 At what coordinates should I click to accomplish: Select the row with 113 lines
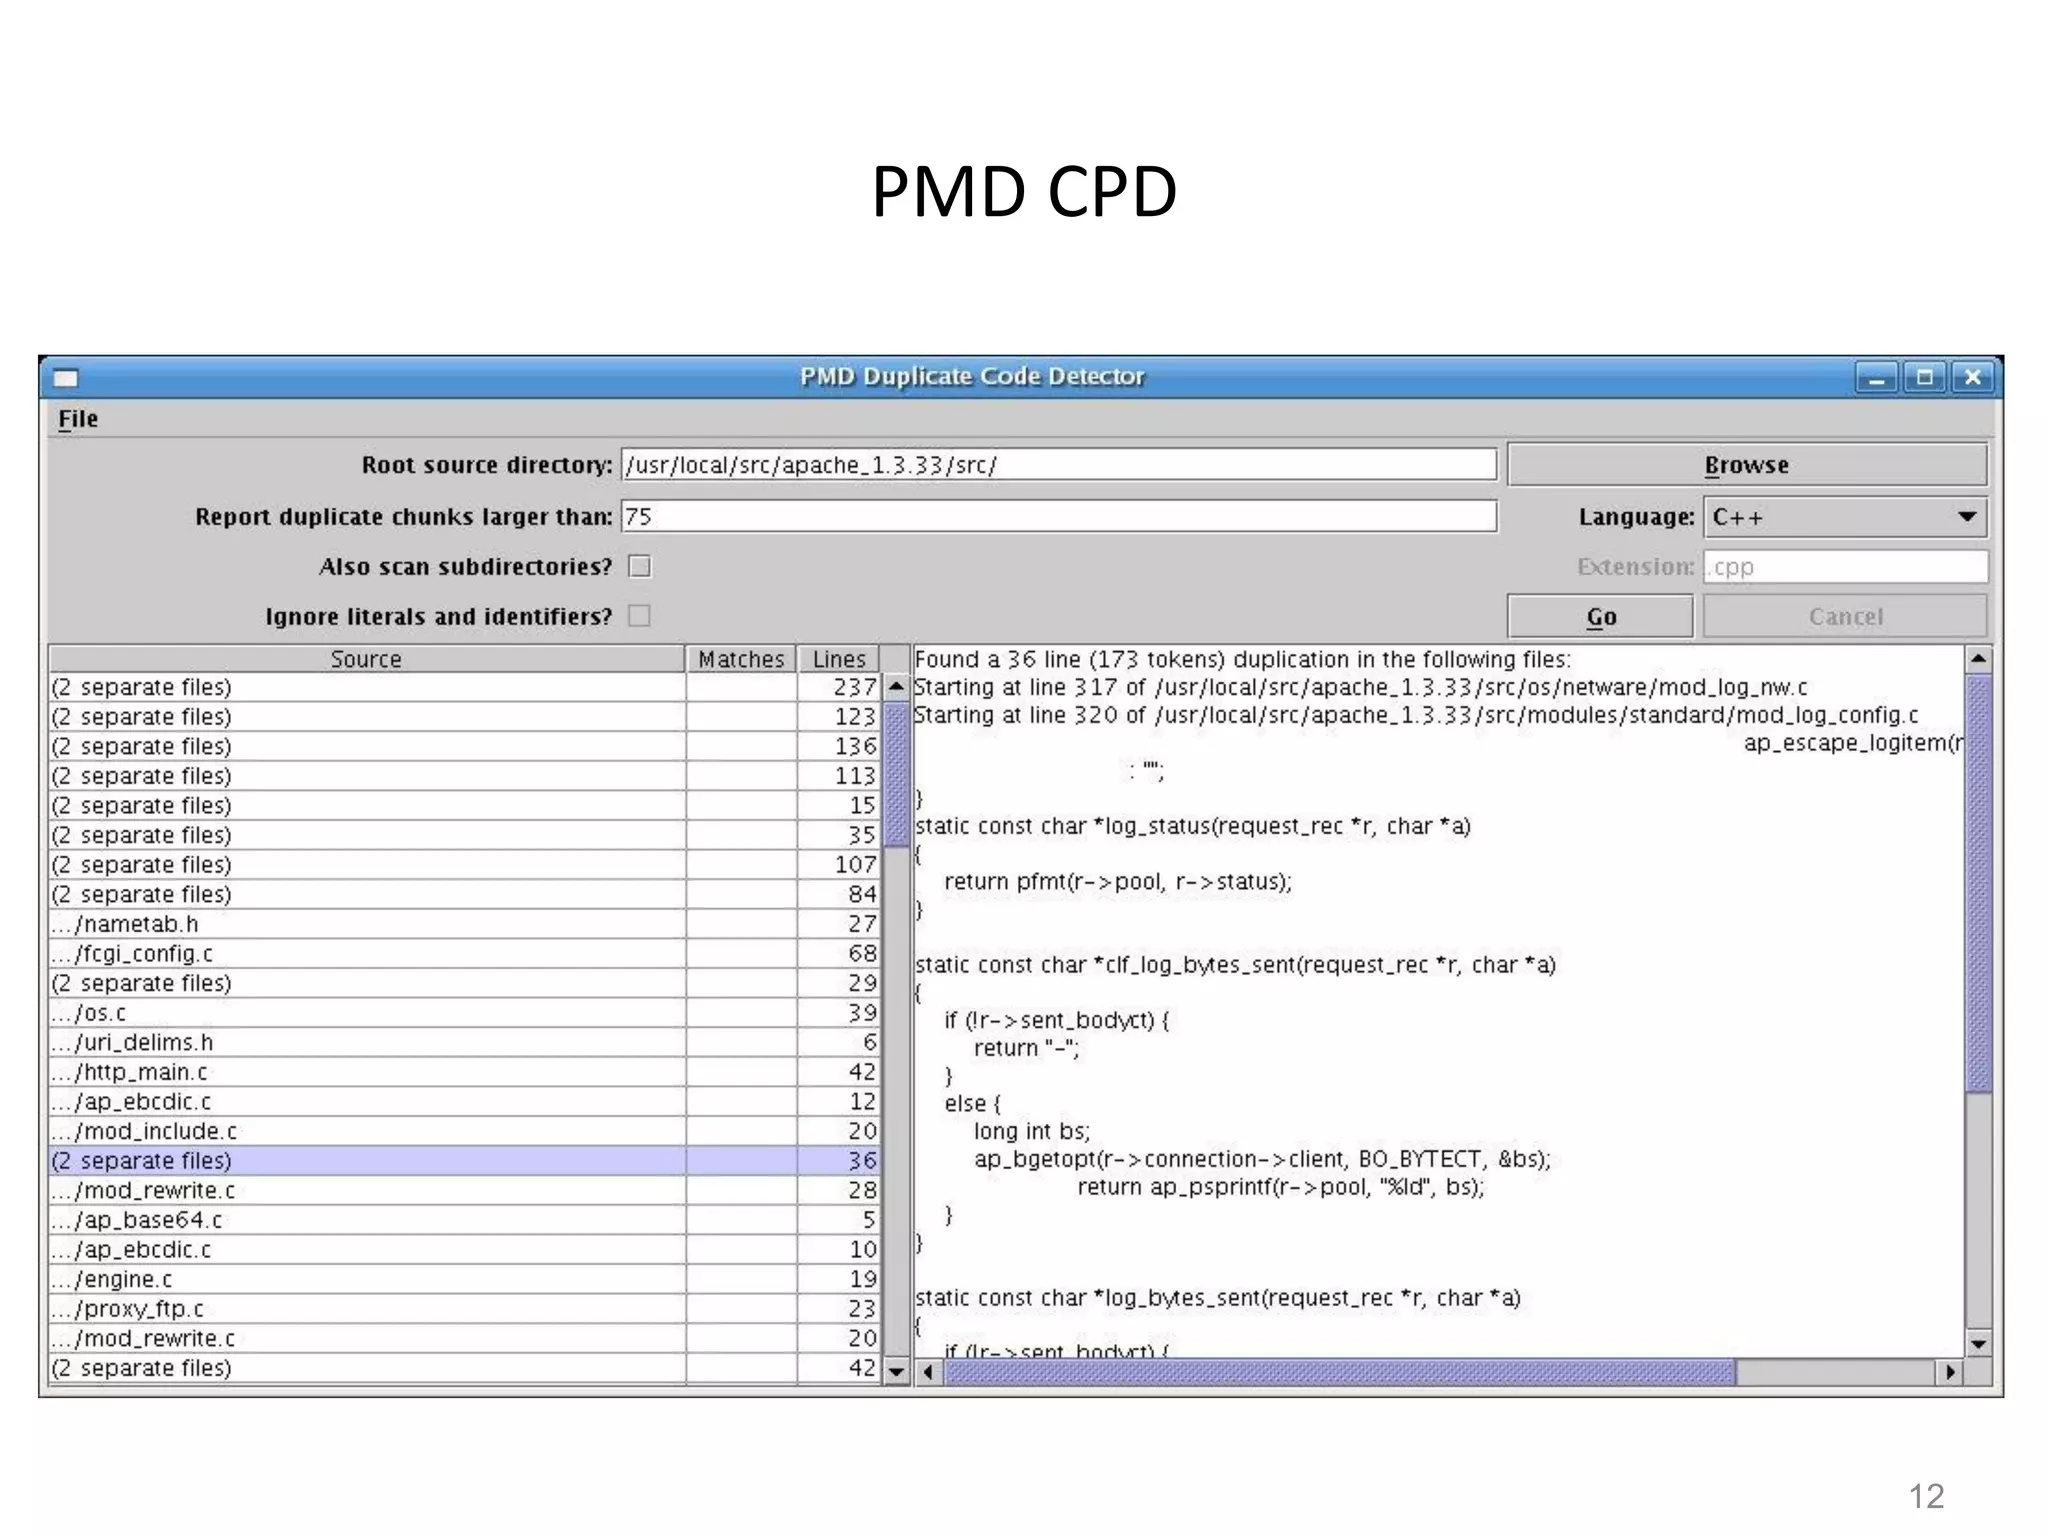coord(464,776)
